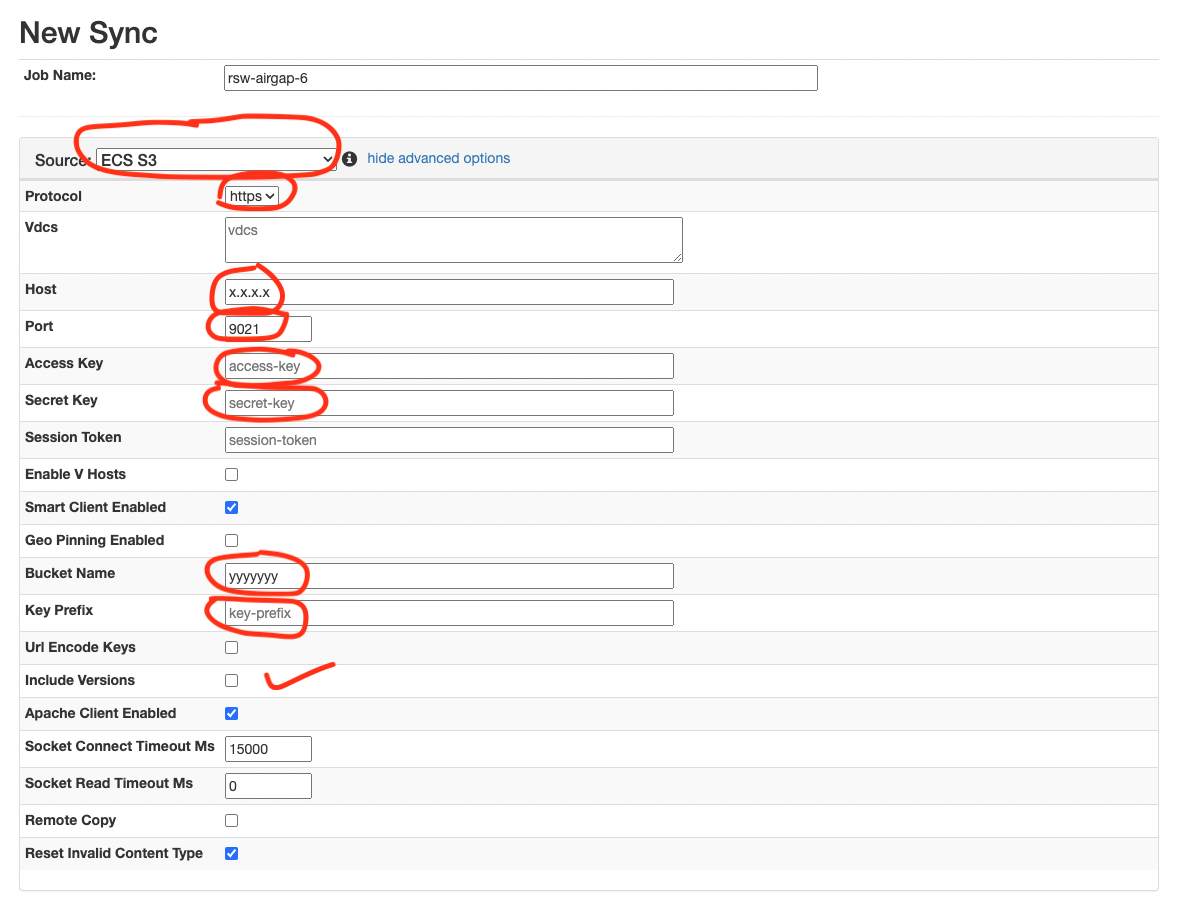Enable the Include Versions checkbox

pos(232,681)
